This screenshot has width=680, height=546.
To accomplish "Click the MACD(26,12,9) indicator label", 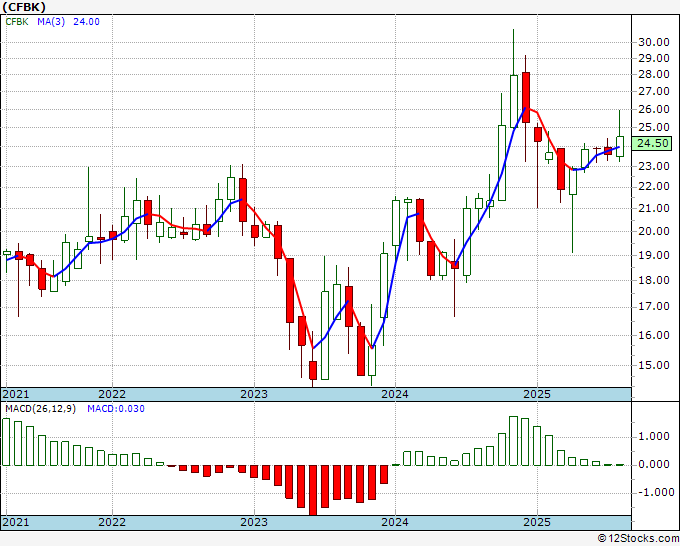I will pos(40,409).
